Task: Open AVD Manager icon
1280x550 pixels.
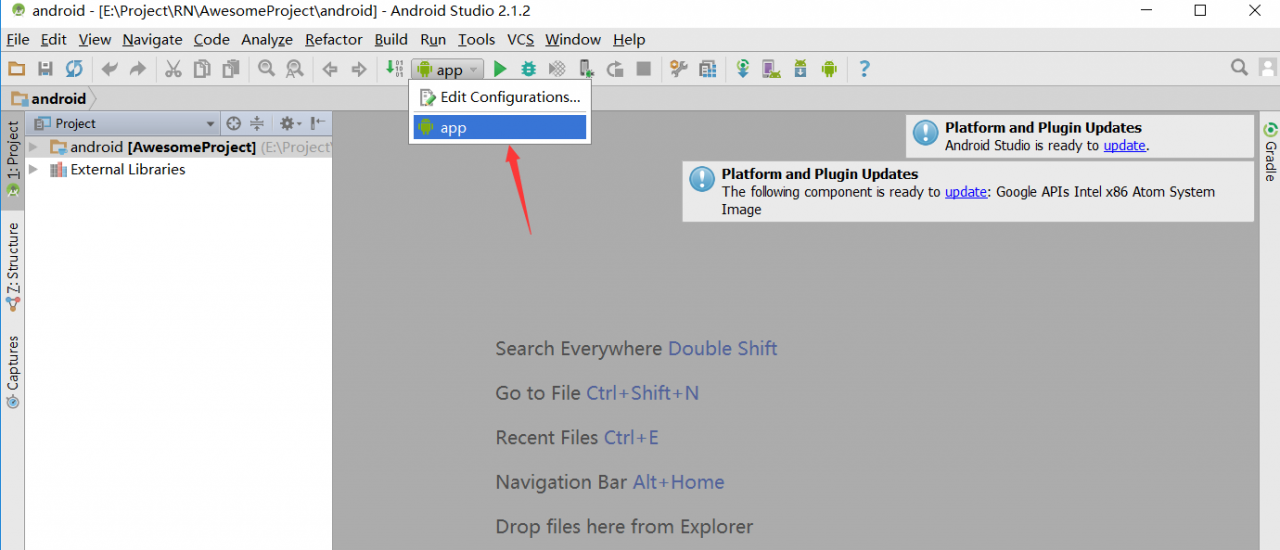Action: click(771, 69)
